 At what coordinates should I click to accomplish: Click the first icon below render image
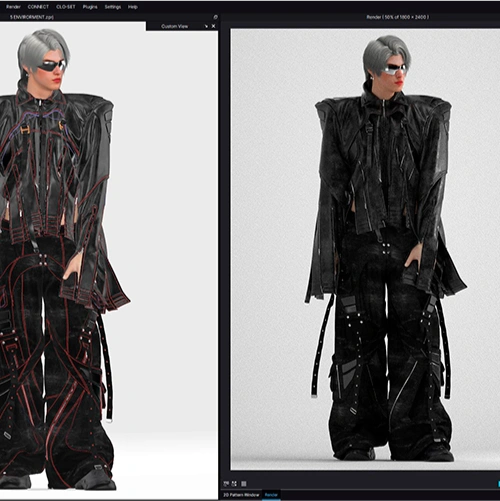[226, 483]
